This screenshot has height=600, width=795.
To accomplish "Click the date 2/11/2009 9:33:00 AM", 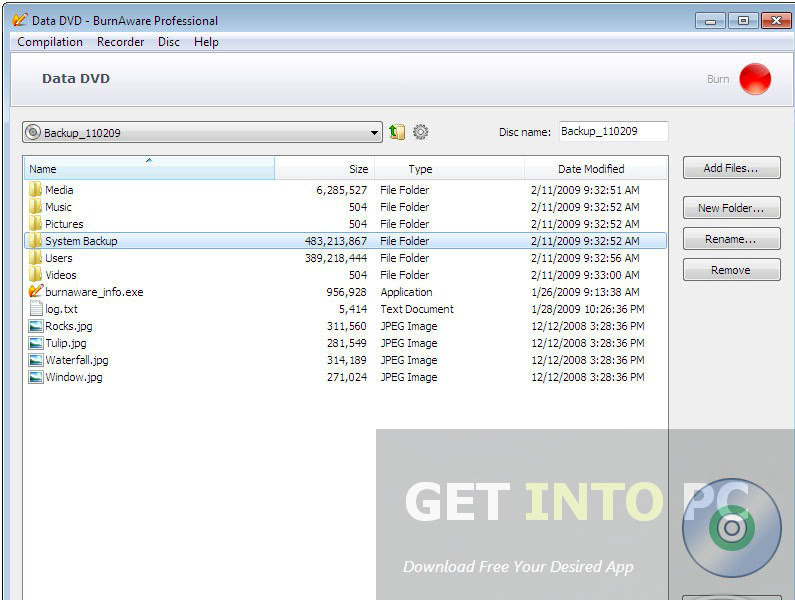I will pyautogui.click(x=585, y=275).
